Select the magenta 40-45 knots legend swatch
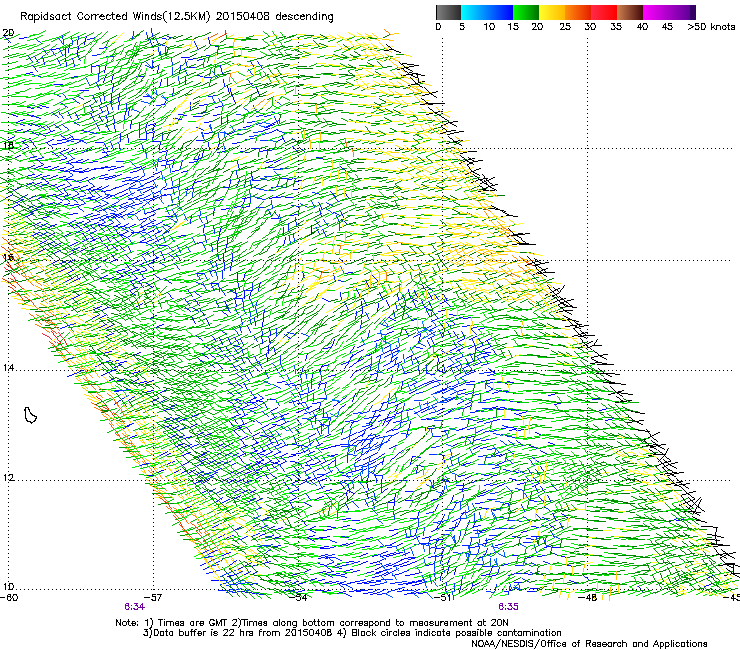Screen dimensions: 740x650 tap(656, 12)
